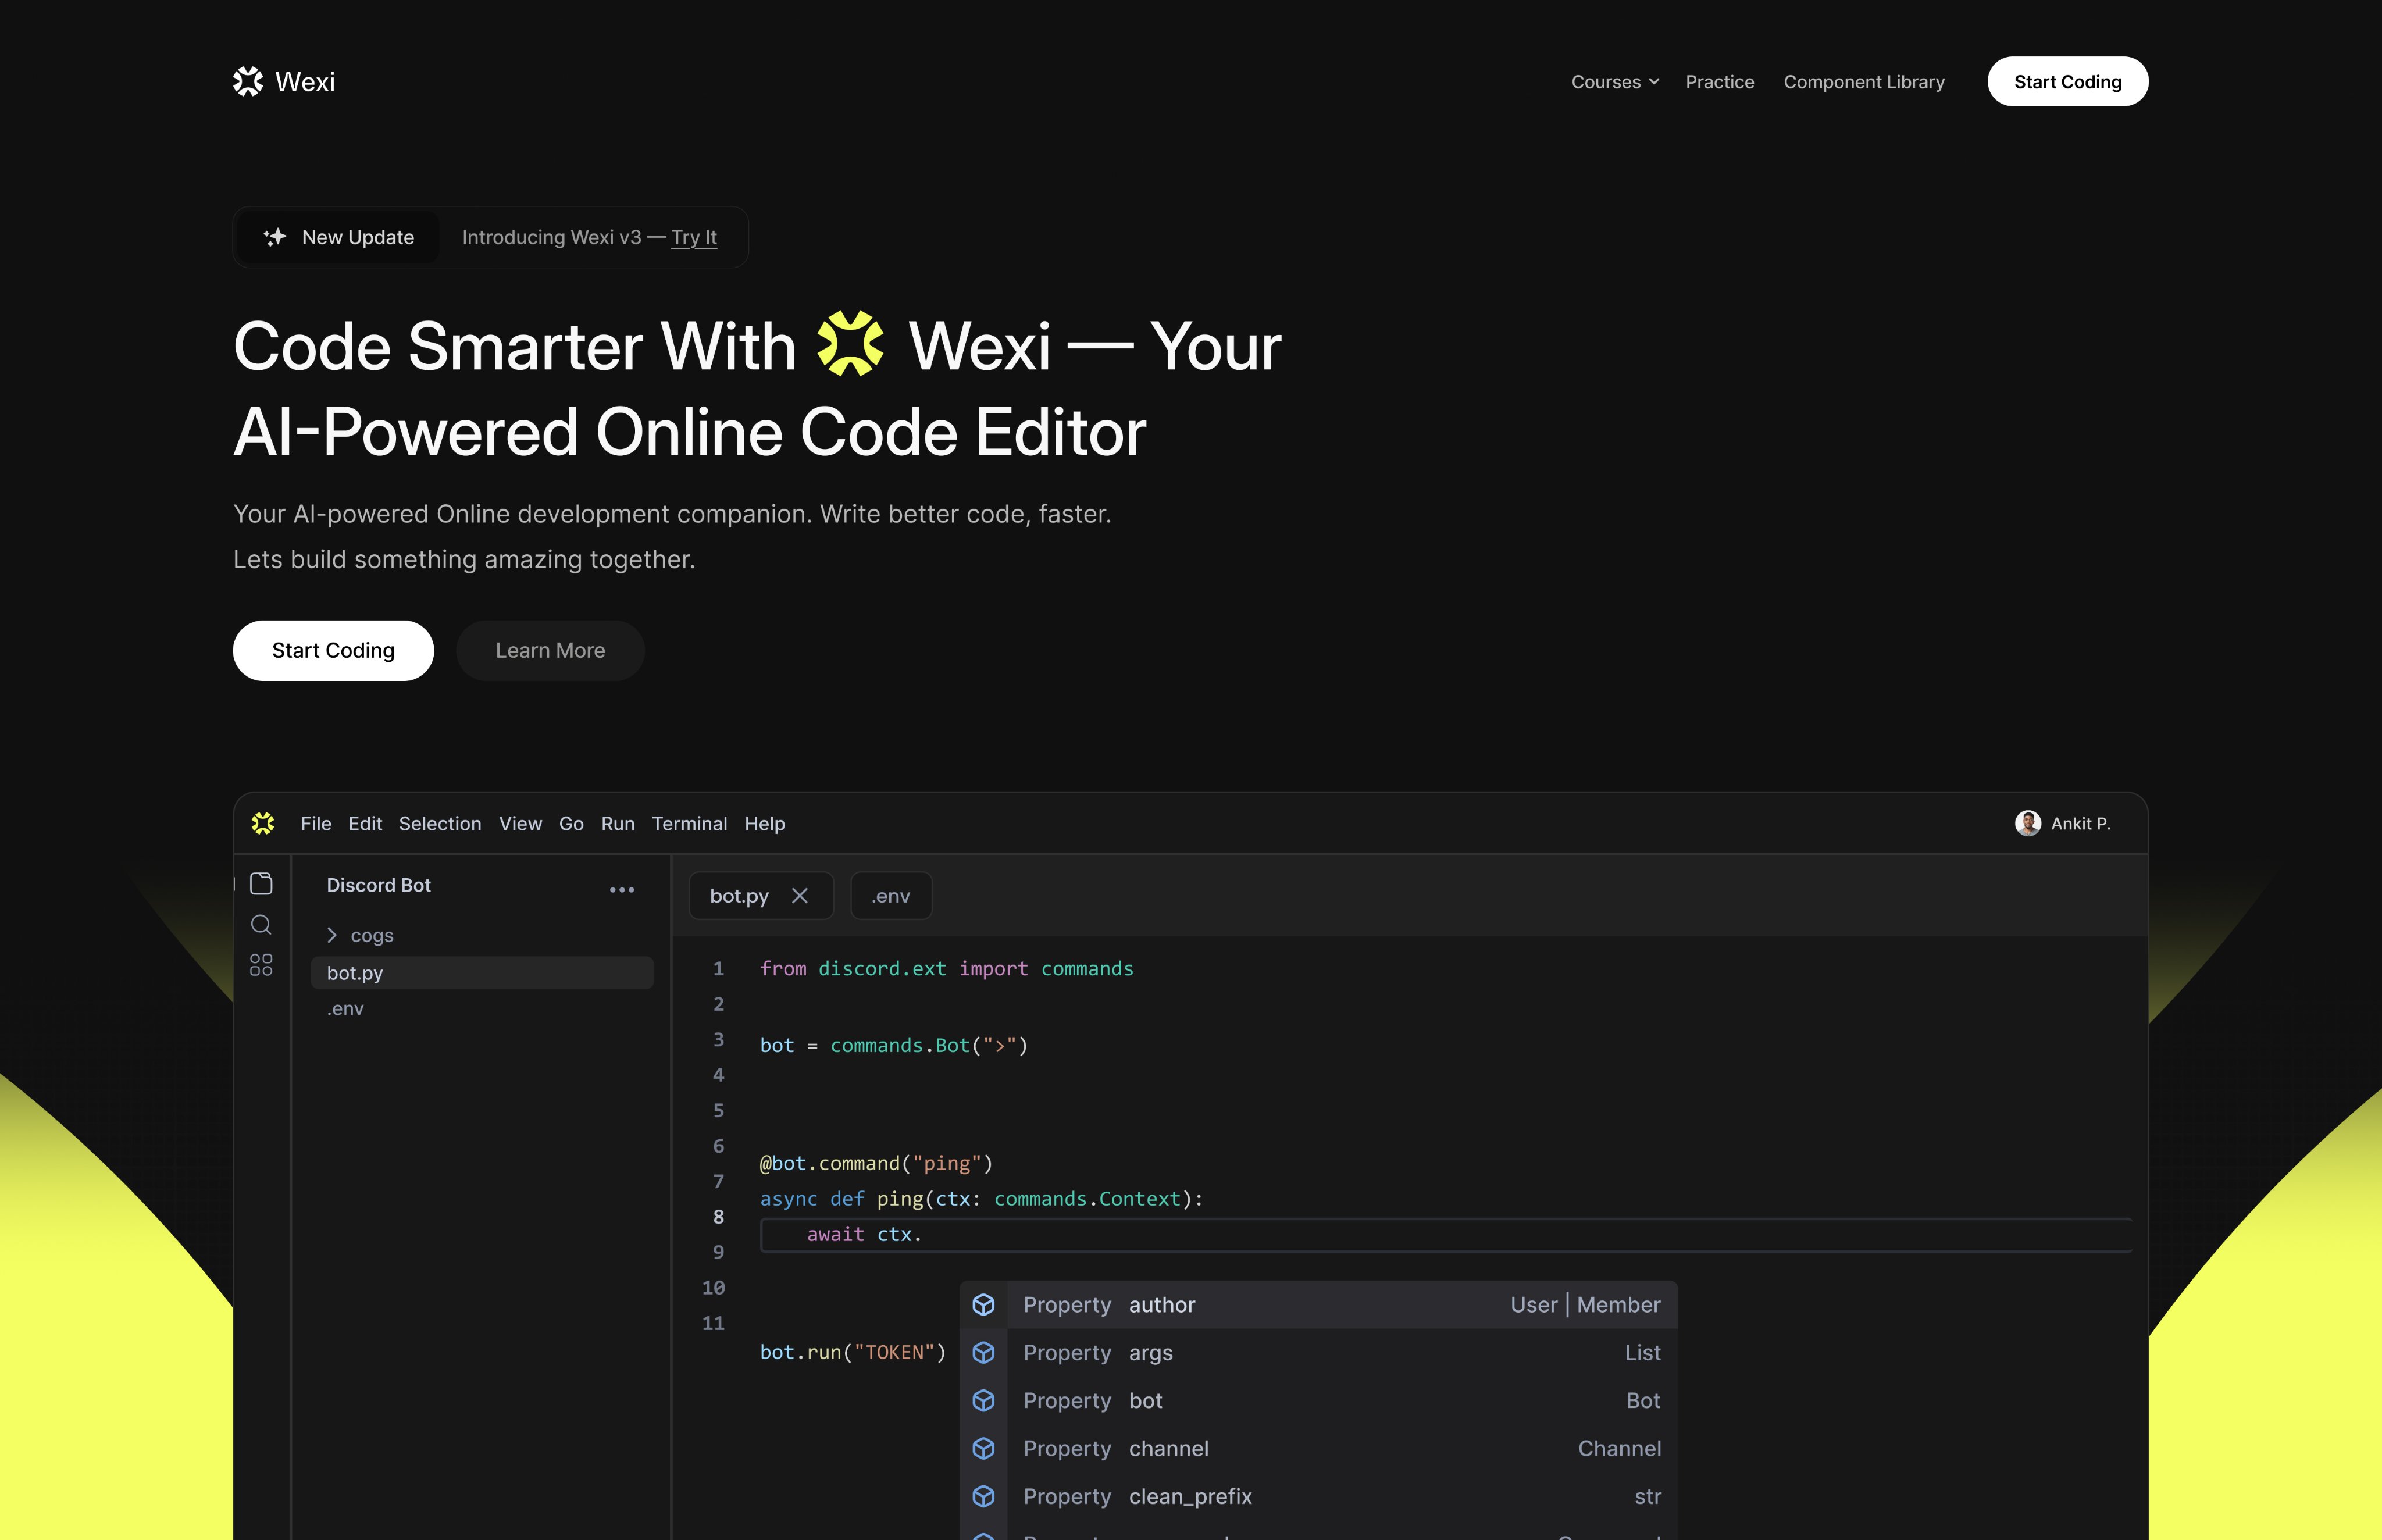
Task: Switch to the .env tab
Action: [890, 896]
